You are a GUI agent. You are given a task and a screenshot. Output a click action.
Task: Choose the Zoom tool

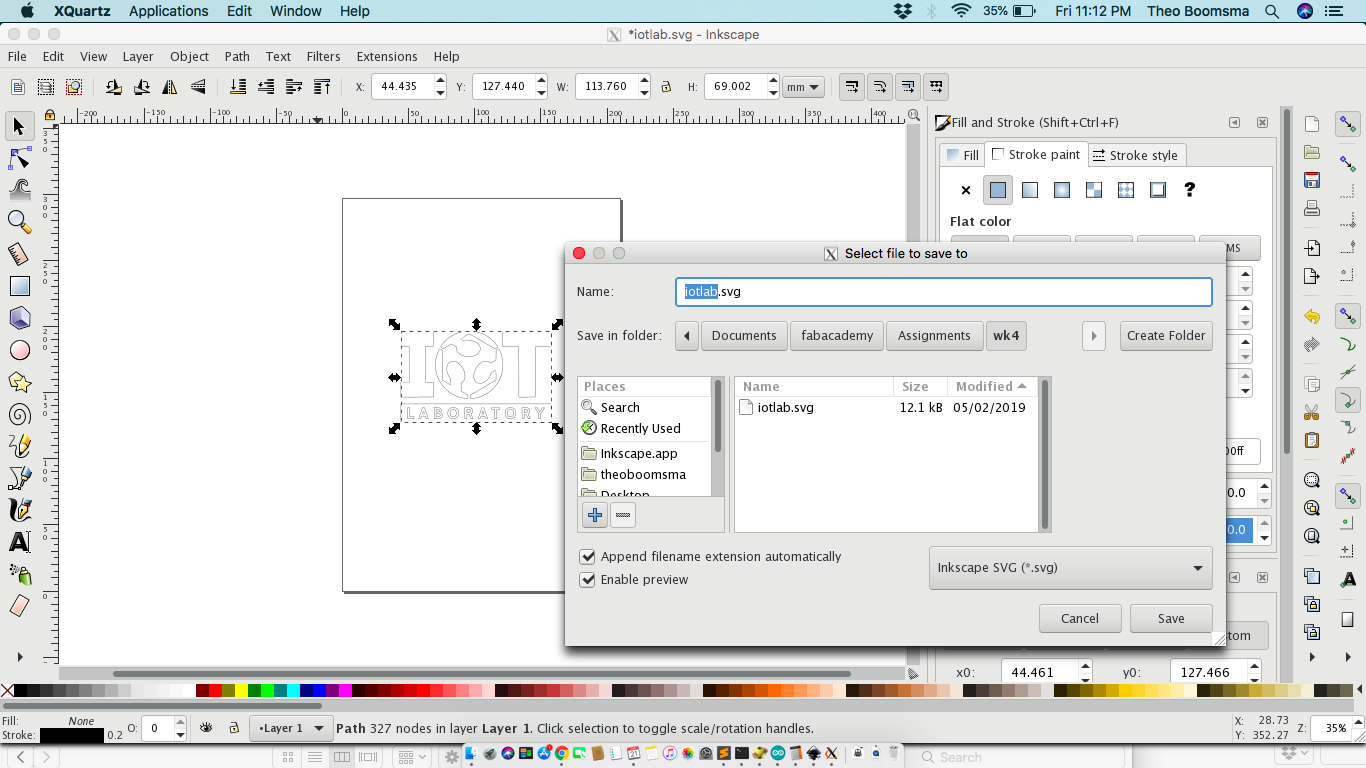(20, 223)
